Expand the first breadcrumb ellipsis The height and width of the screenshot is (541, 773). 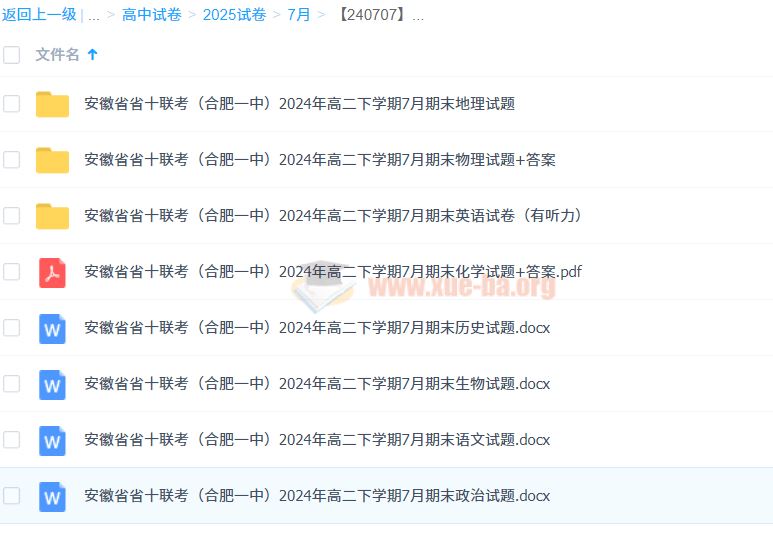94,16
